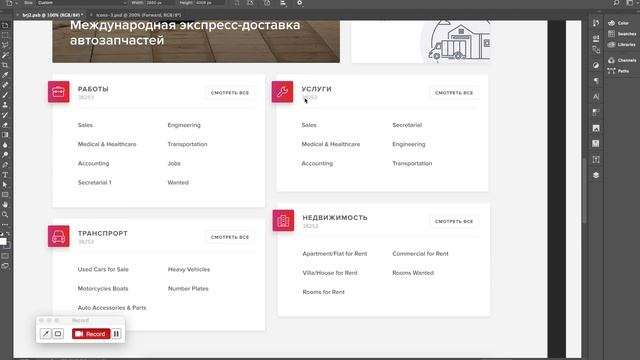Viewport: 640px width, 360px height.
Task: Open the Size preset dropdown showing Custom
Action: click(x=82, y=3)
